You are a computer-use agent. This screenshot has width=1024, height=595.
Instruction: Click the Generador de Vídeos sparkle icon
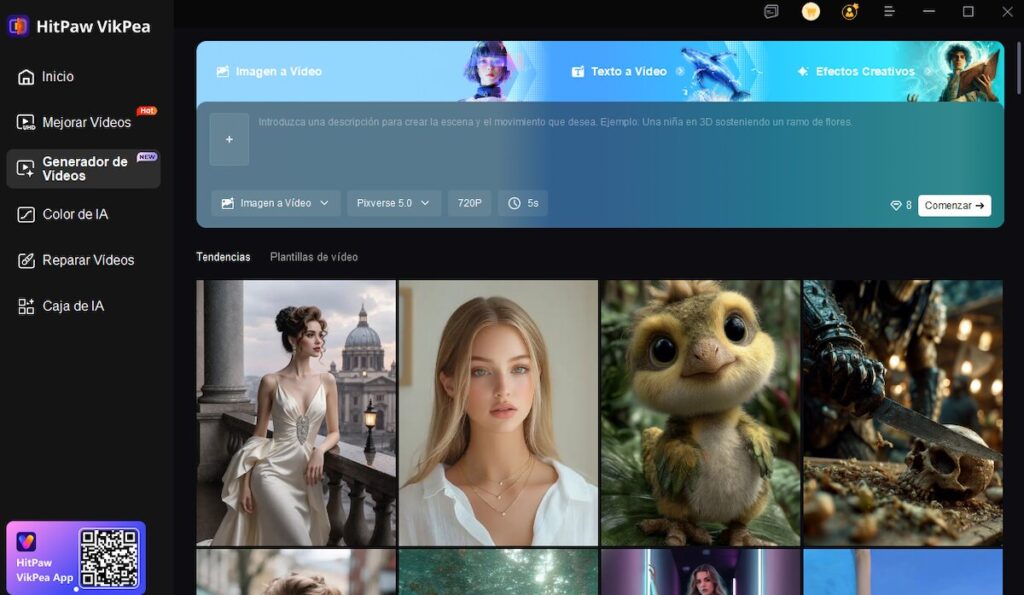coord(25,169)
